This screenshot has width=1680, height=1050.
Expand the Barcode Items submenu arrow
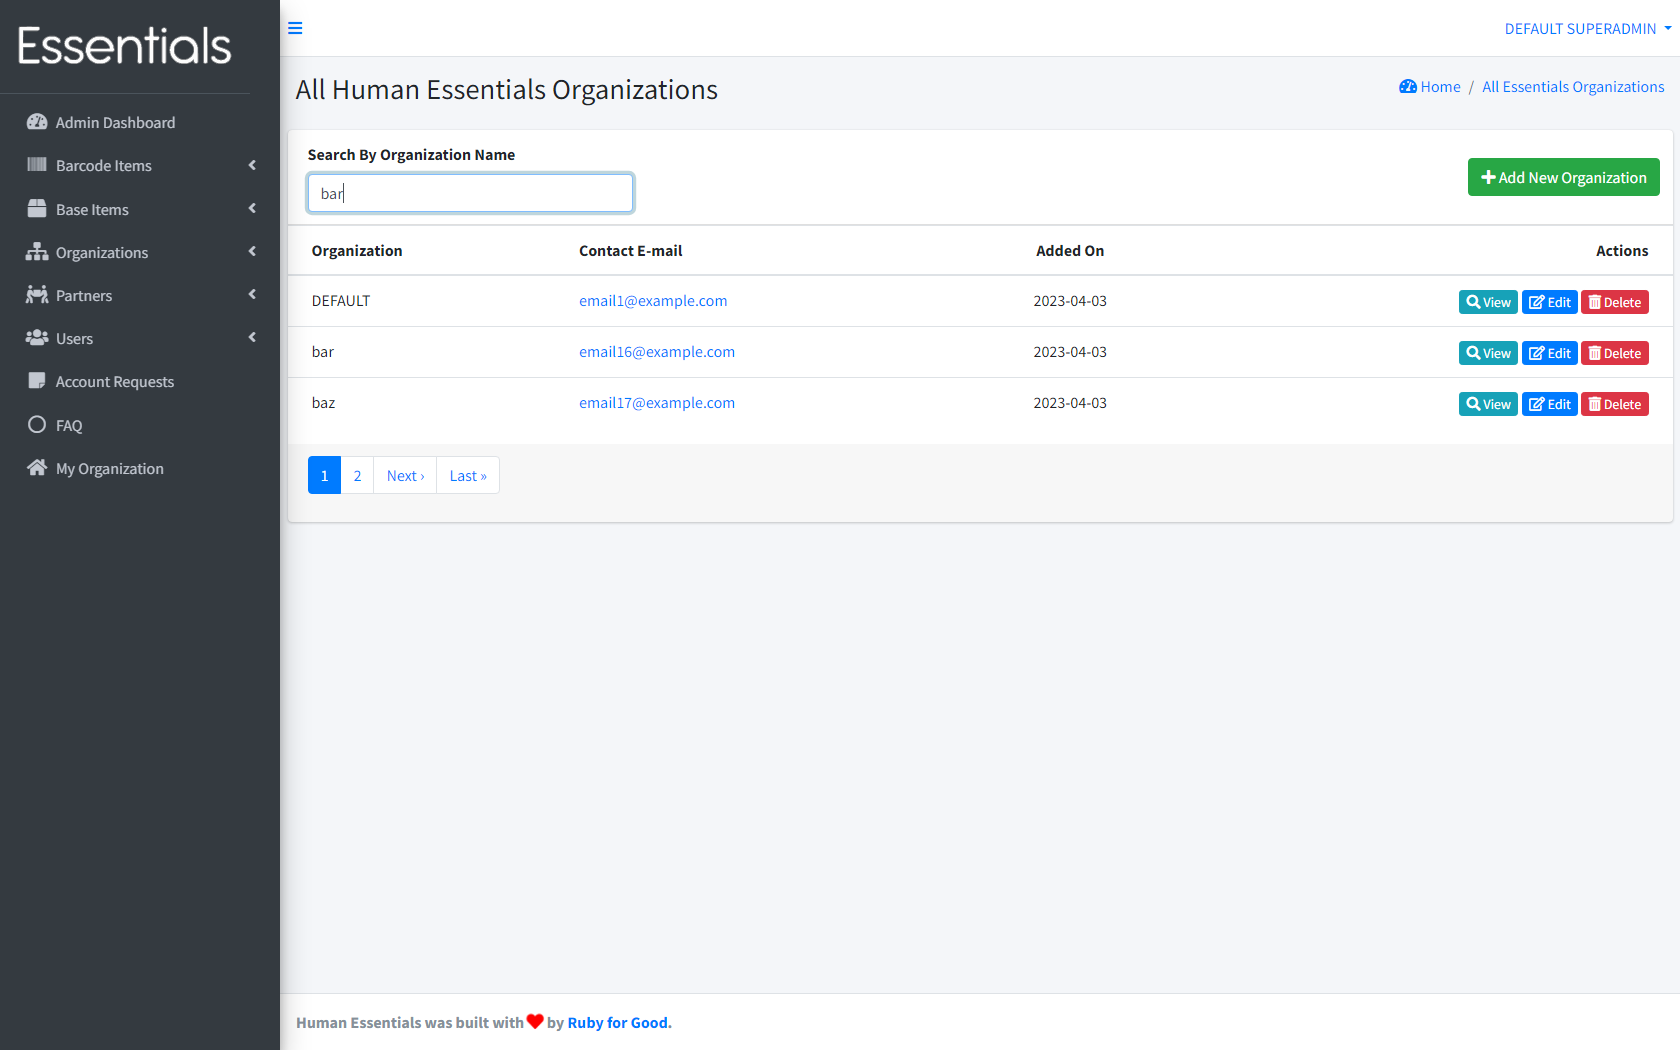252,165
